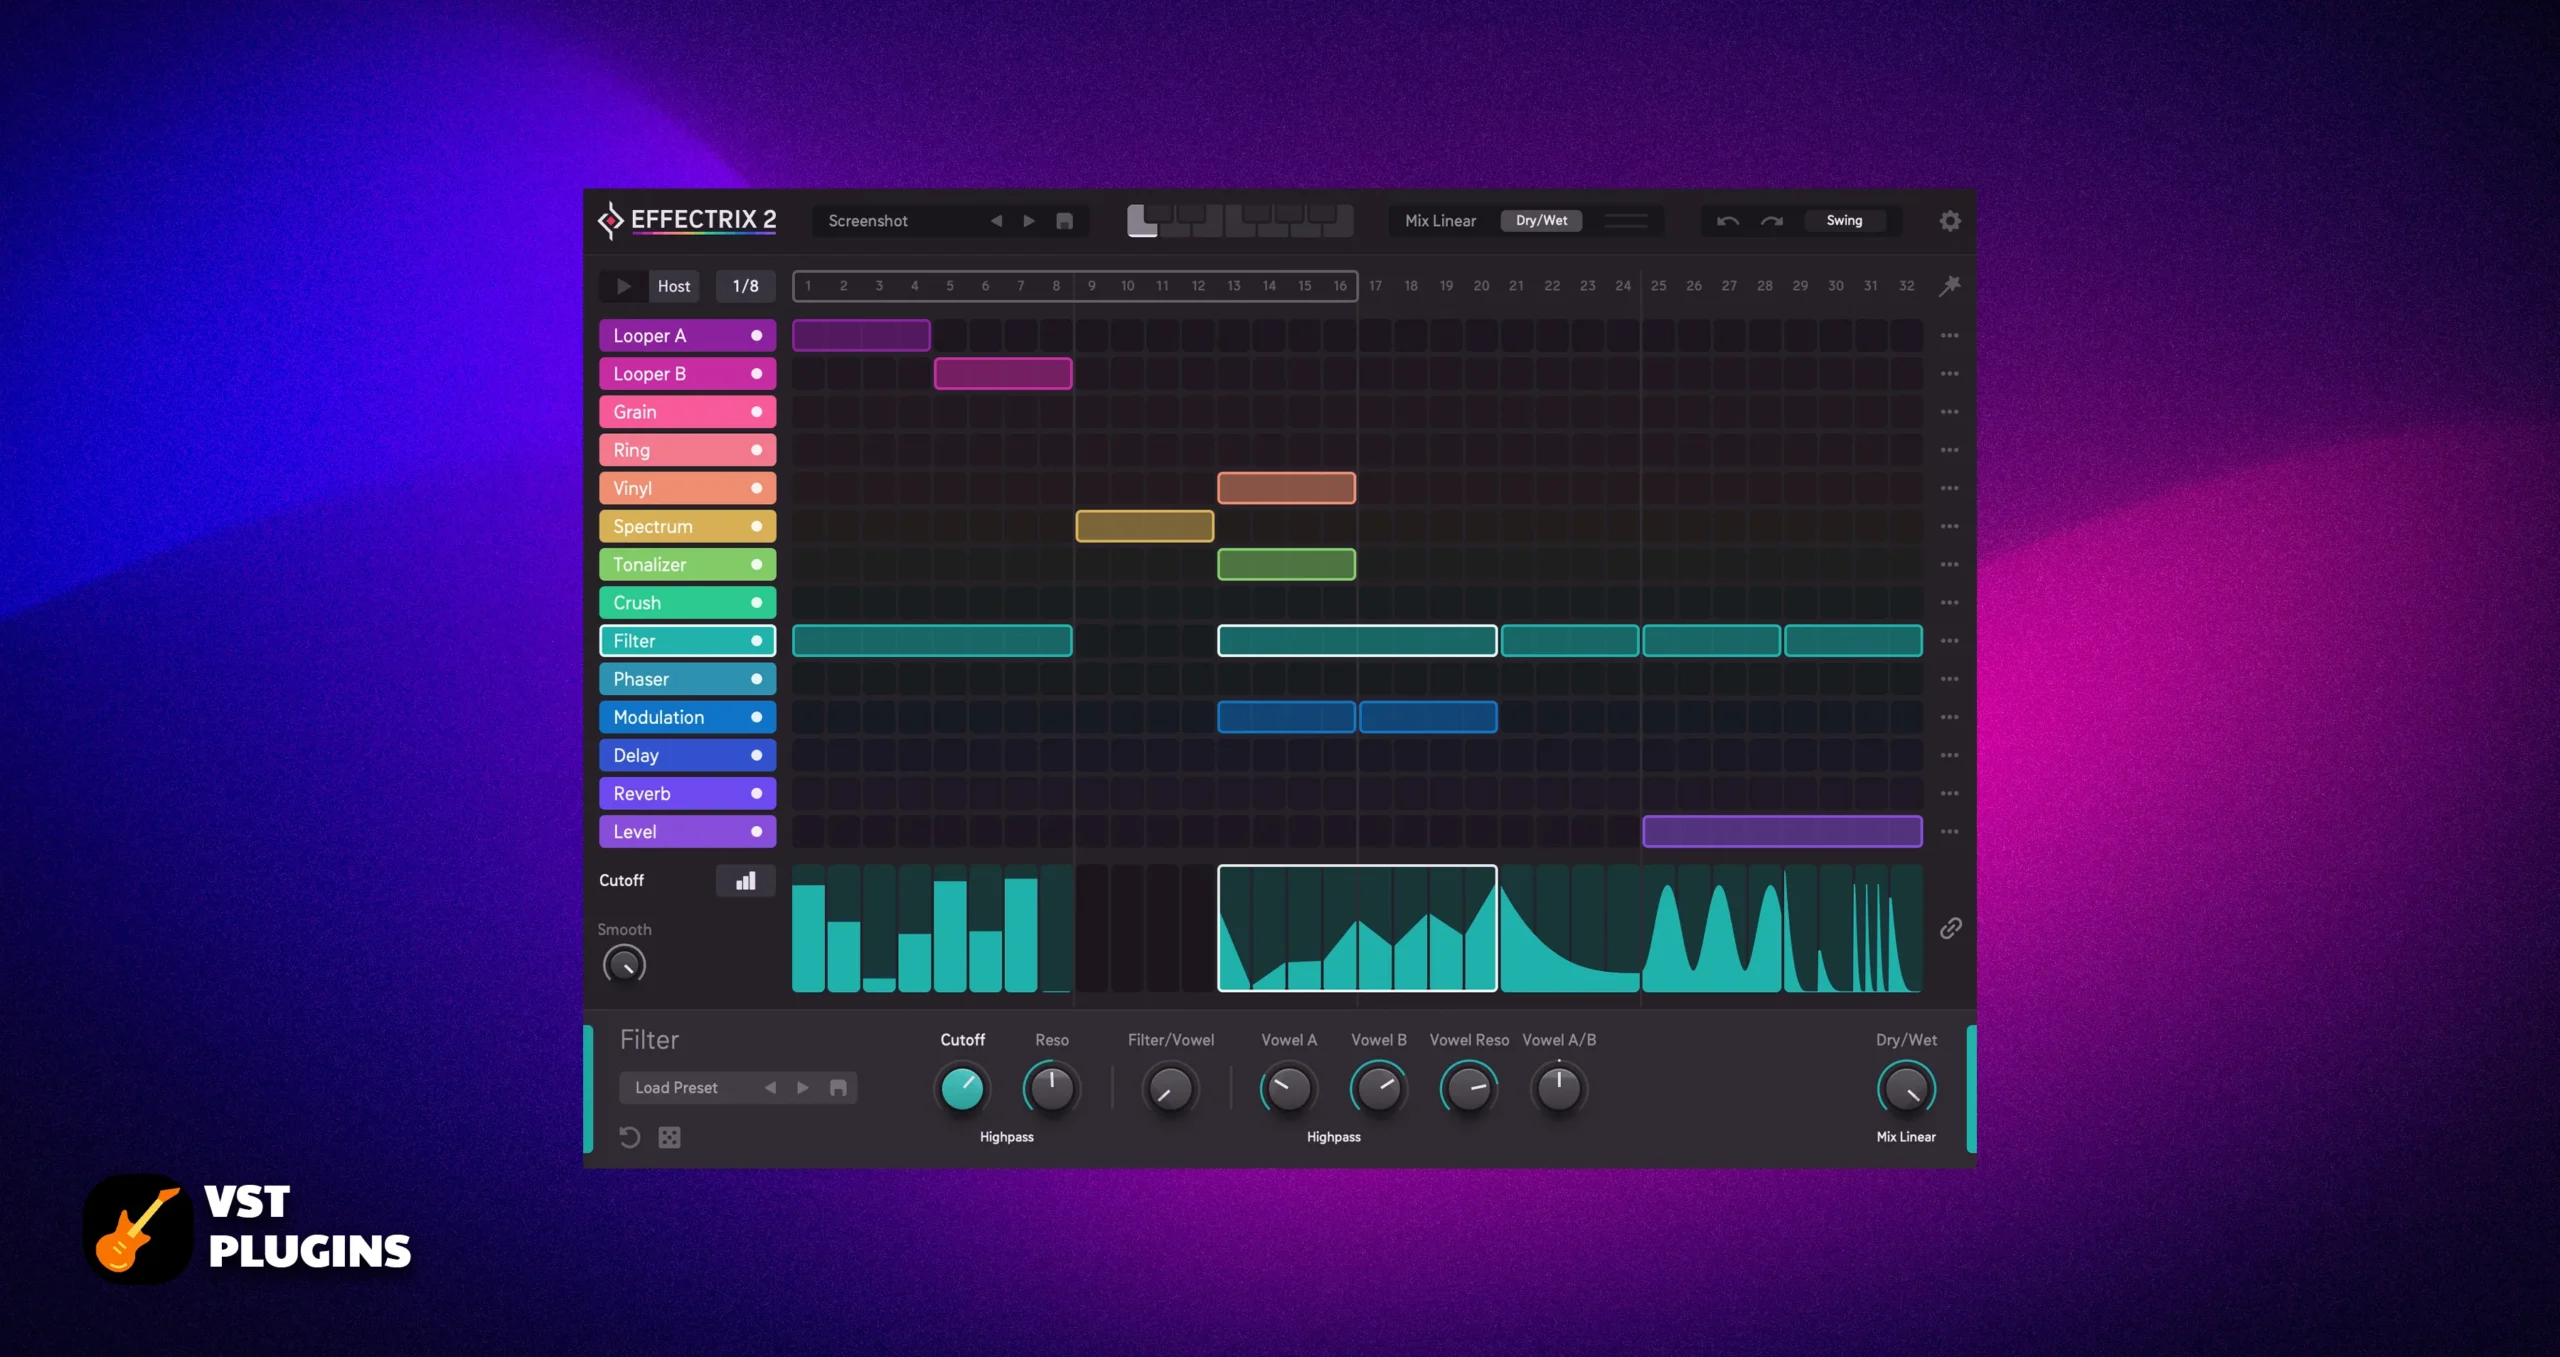Click the magic wand randomize icon
Viewport: 2560px width, 1357px height.
click(1949, 286)
